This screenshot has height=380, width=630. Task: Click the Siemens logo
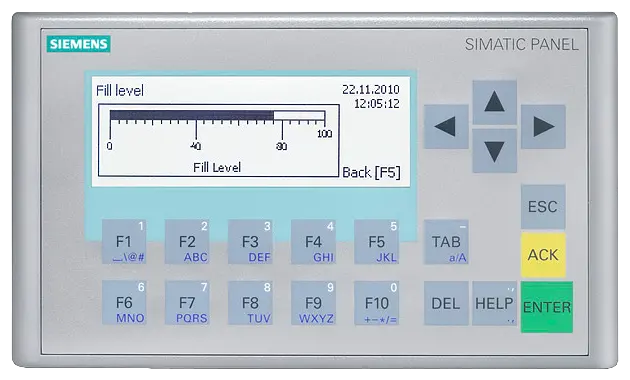tap(78, 44)
